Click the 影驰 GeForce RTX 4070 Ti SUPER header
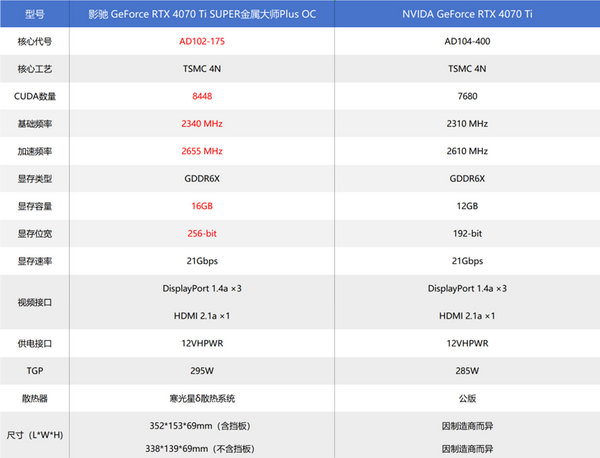600x458 pixels. click(x=202, y=14)
